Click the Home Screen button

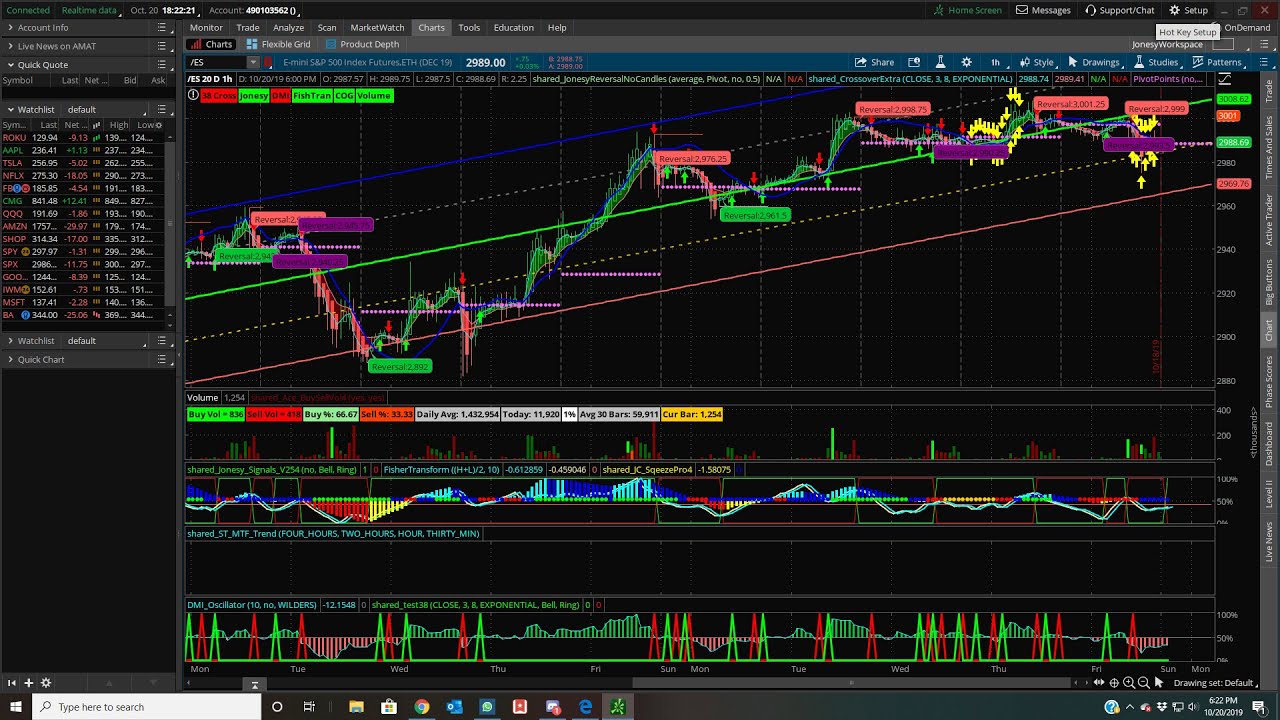[968, 10]
